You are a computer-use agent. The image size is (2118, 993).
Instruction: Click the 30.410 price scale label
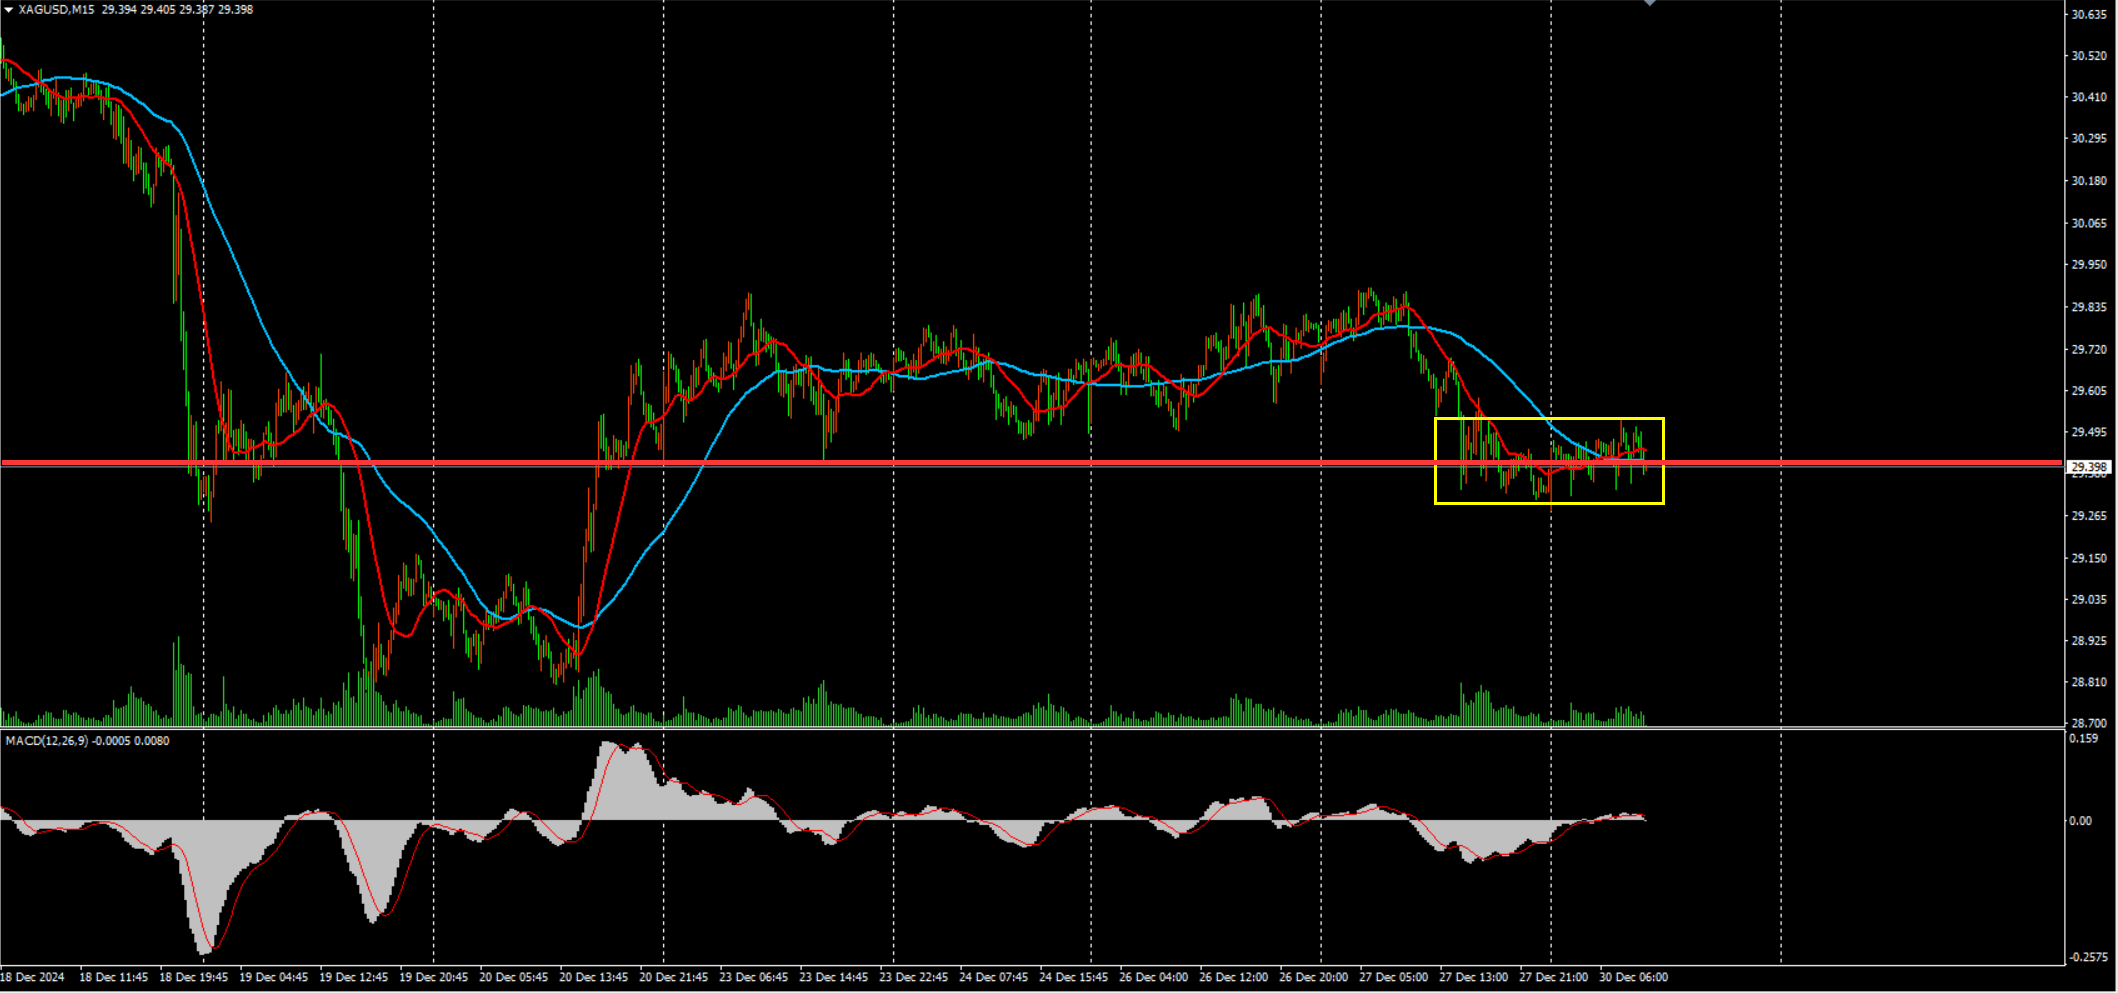tap(2089, 98)
